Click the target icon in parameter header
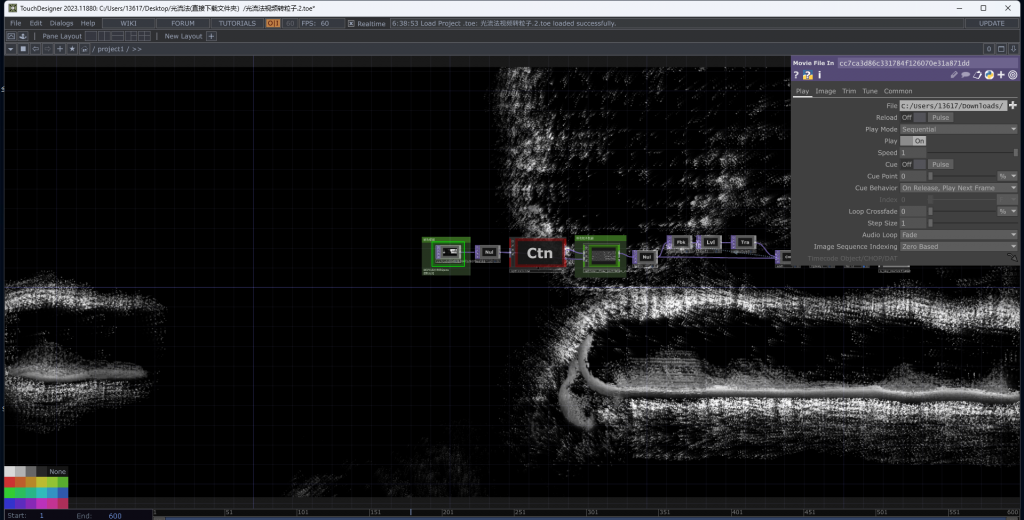Viewport: 1024px width, 520px height. pyautogui.click(x=1012, y=75)
